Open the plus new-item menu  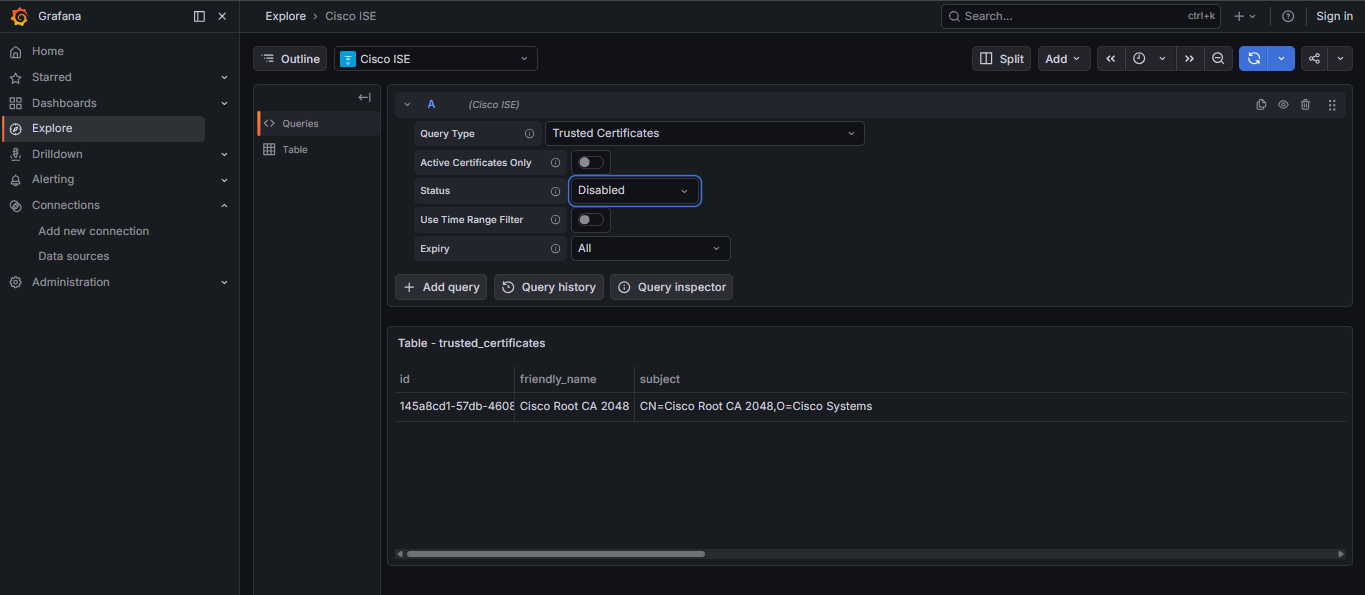1244,16
